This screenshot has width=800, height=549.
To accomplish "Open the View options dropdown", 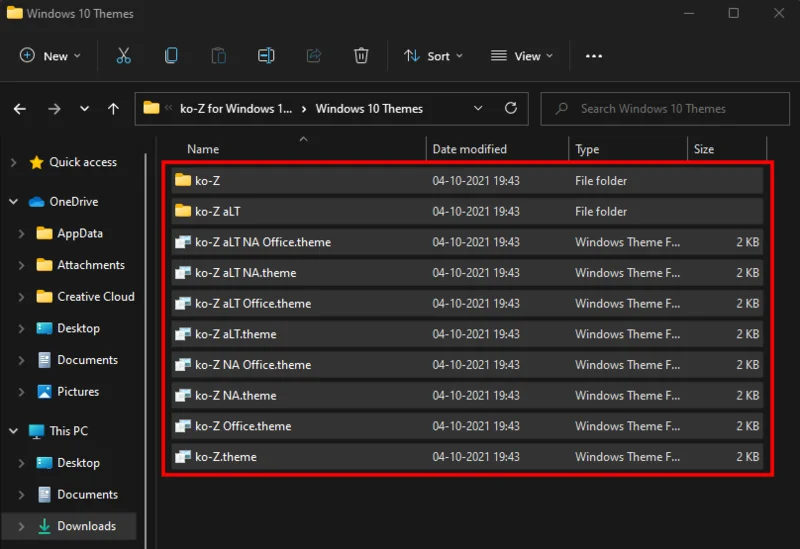I will (x=523, y=56).
